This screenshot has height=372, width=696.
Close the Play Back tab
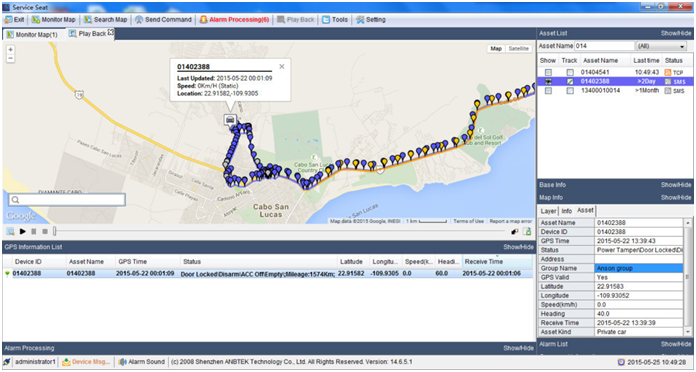[111, 32]
